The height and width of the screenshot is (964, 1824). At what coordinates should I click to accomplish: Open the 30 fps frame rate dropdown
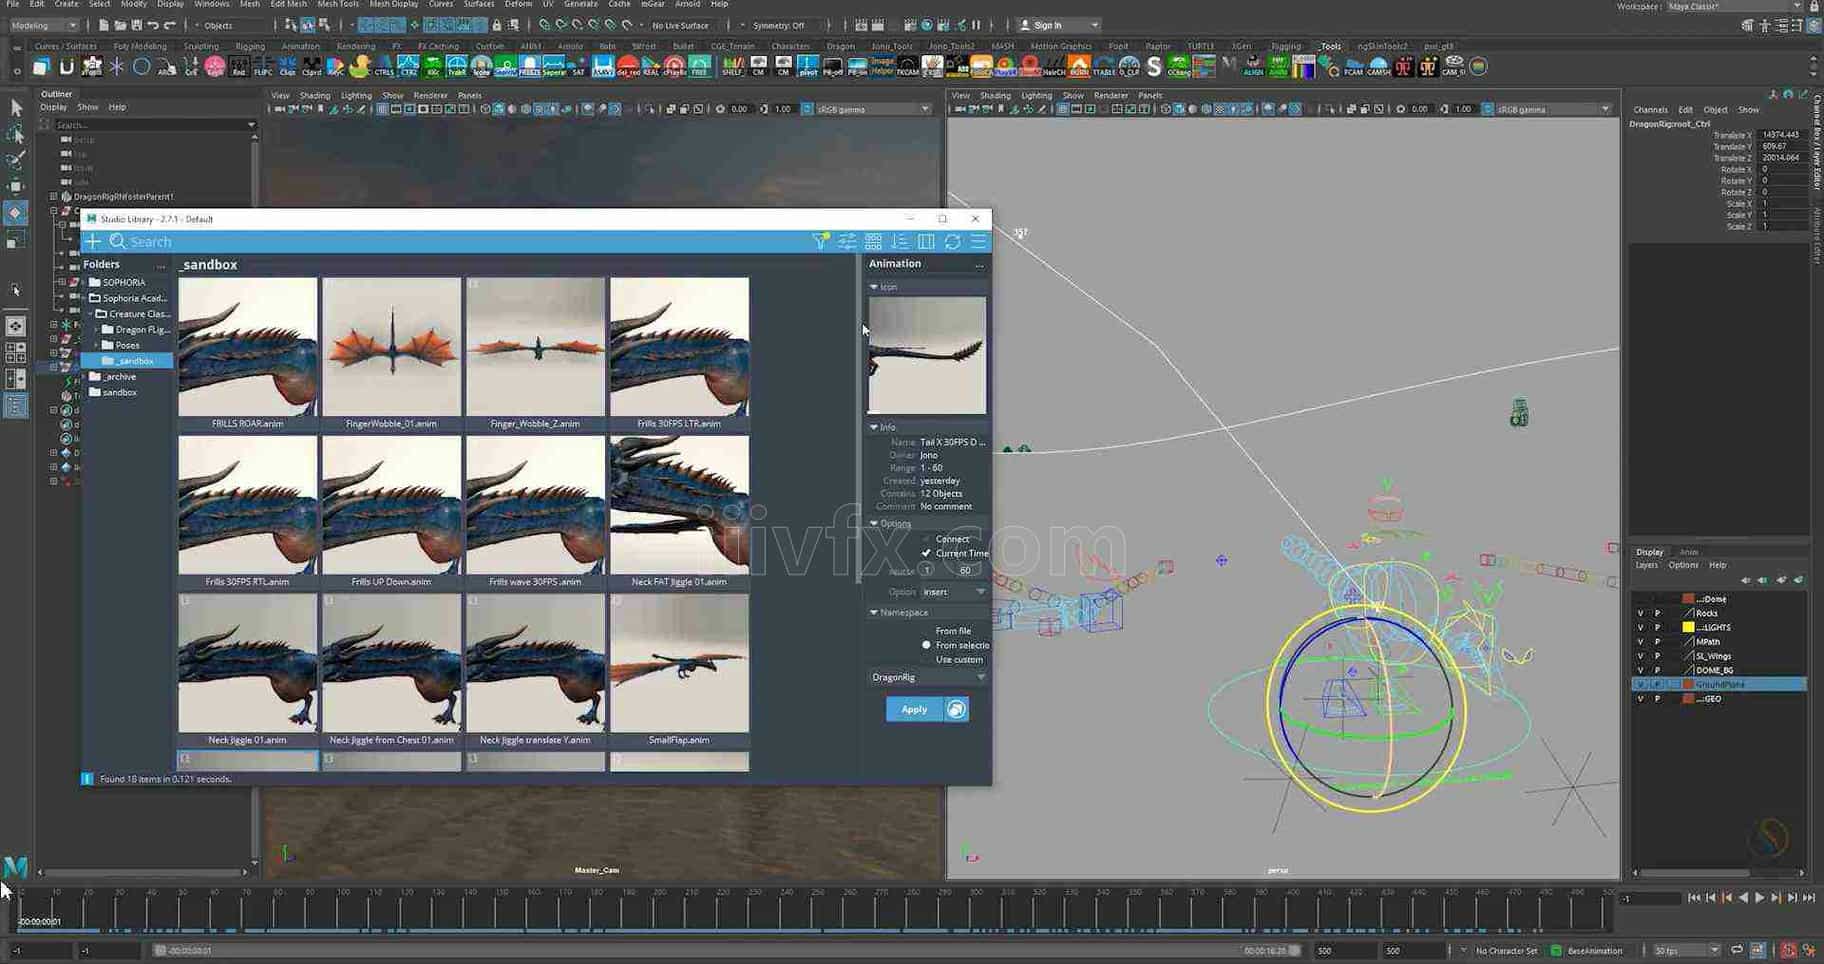[1687, 950]
